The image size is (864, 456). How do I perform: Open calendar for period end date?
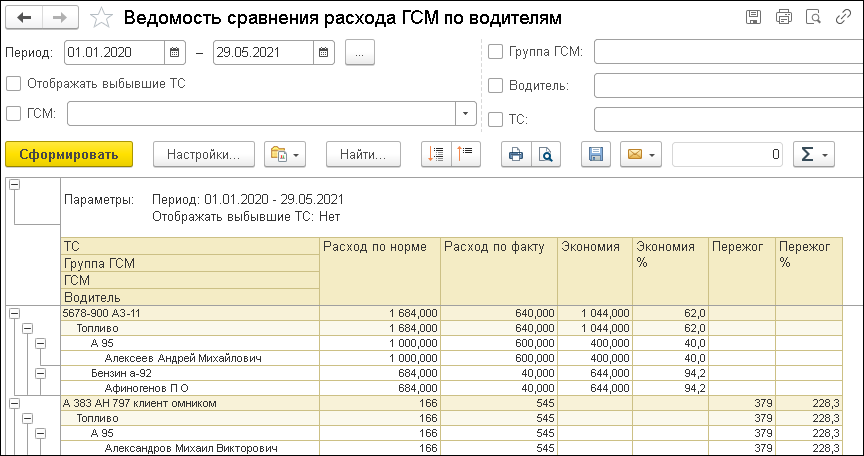(323, 51)
